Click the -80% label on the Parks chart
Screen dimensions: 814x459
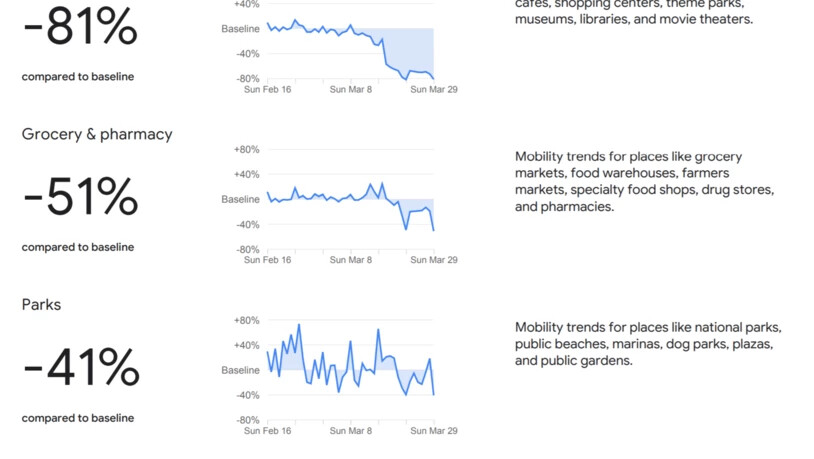tap(247, 420)
